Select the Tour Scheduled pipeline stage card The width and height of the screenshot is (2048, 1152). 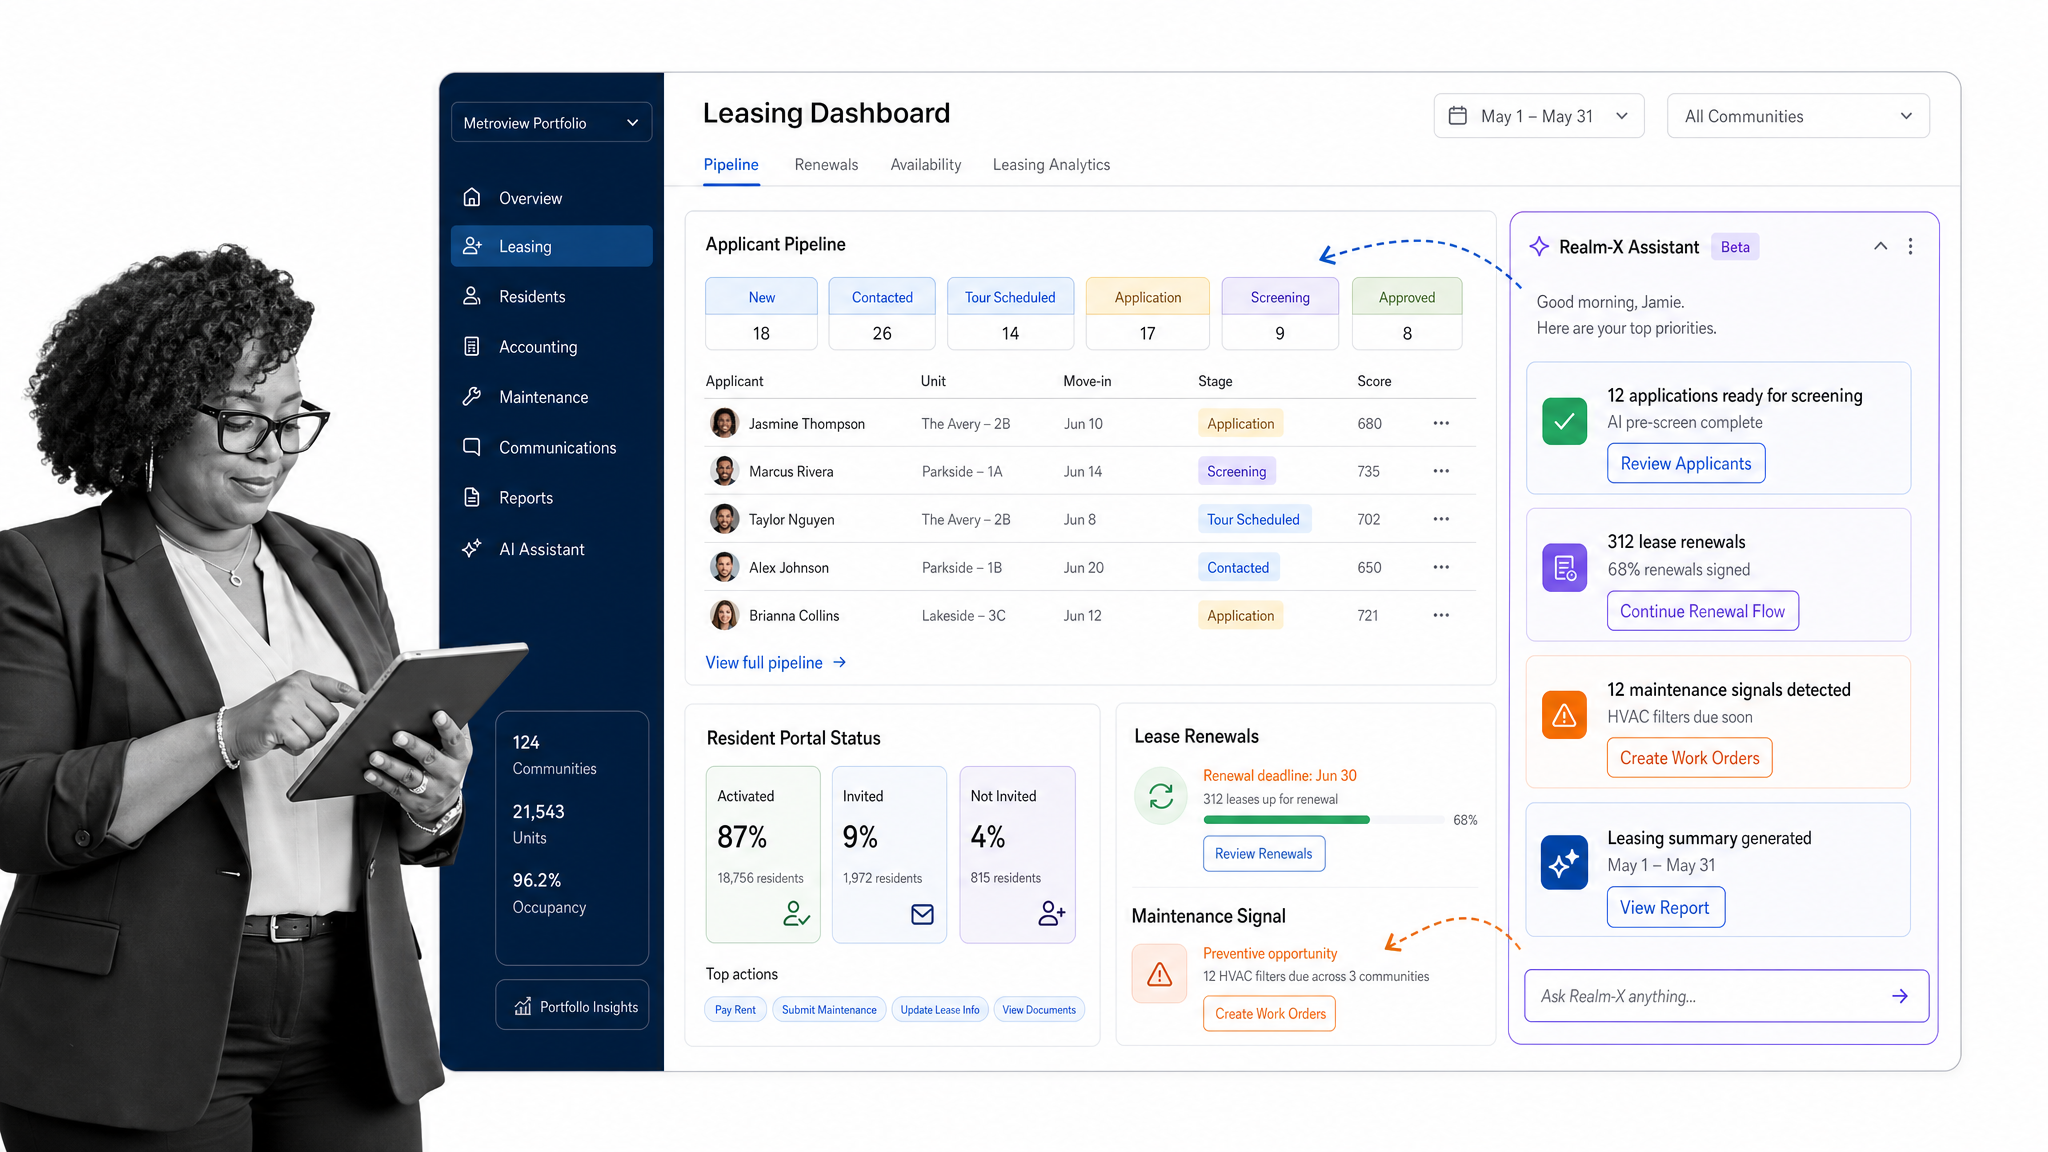pos(1010,313)
